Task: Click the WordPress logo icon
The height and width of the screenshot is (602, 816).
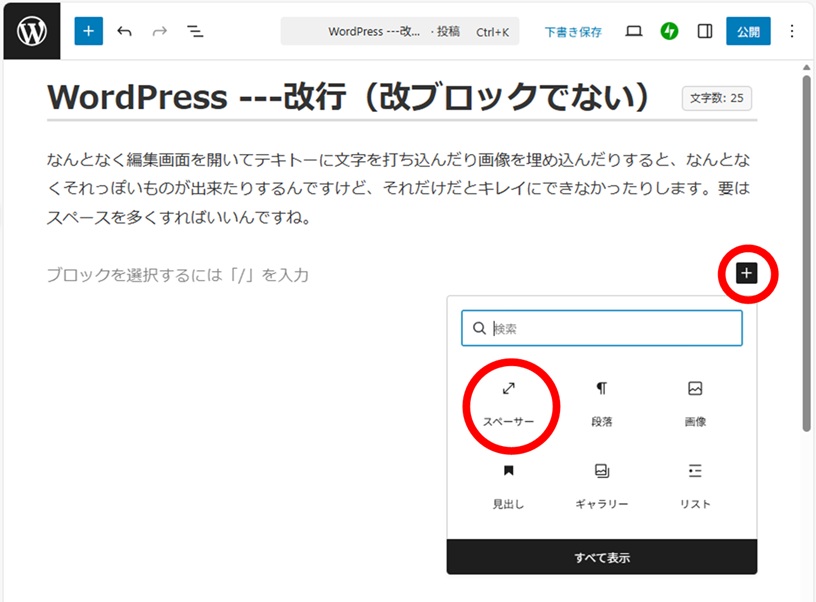Action: tap(31, 31)
